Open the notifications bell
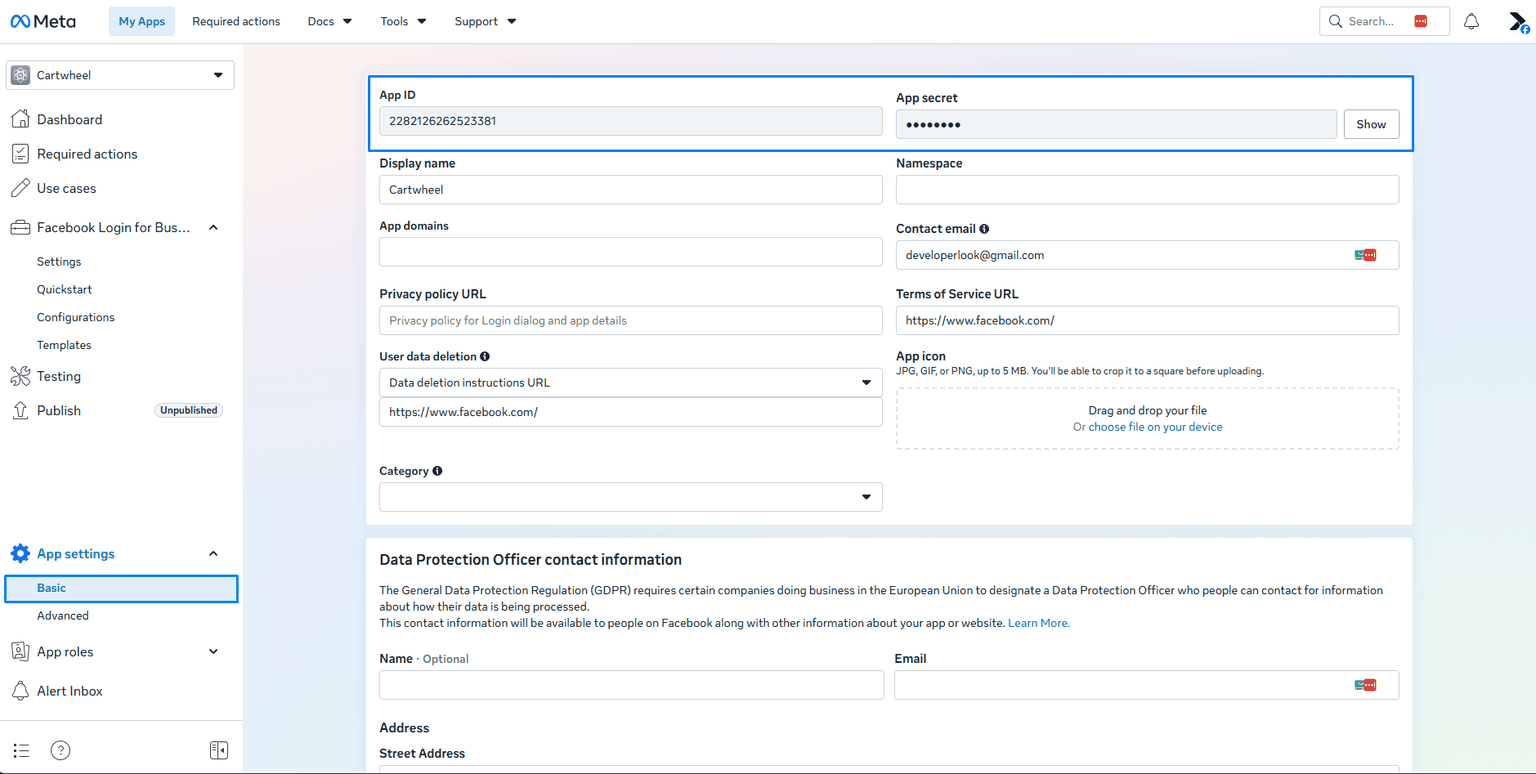1536x774 pixels. pyautogui.click(x=1471, y=21)
